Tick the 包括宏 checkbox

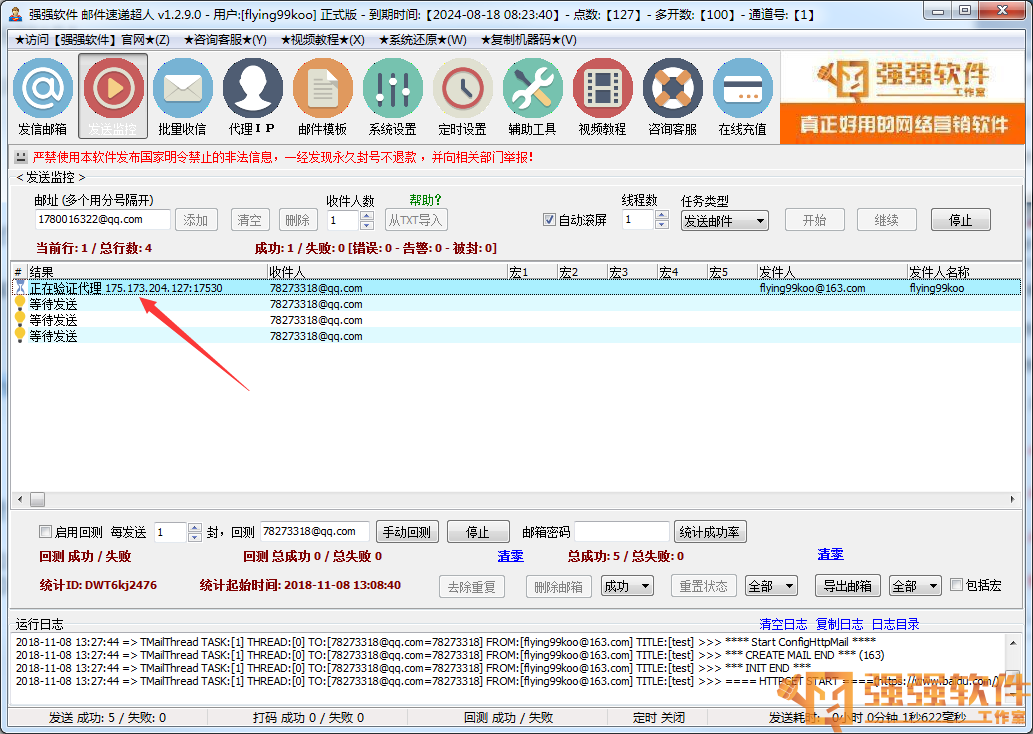tap(957, 584)
